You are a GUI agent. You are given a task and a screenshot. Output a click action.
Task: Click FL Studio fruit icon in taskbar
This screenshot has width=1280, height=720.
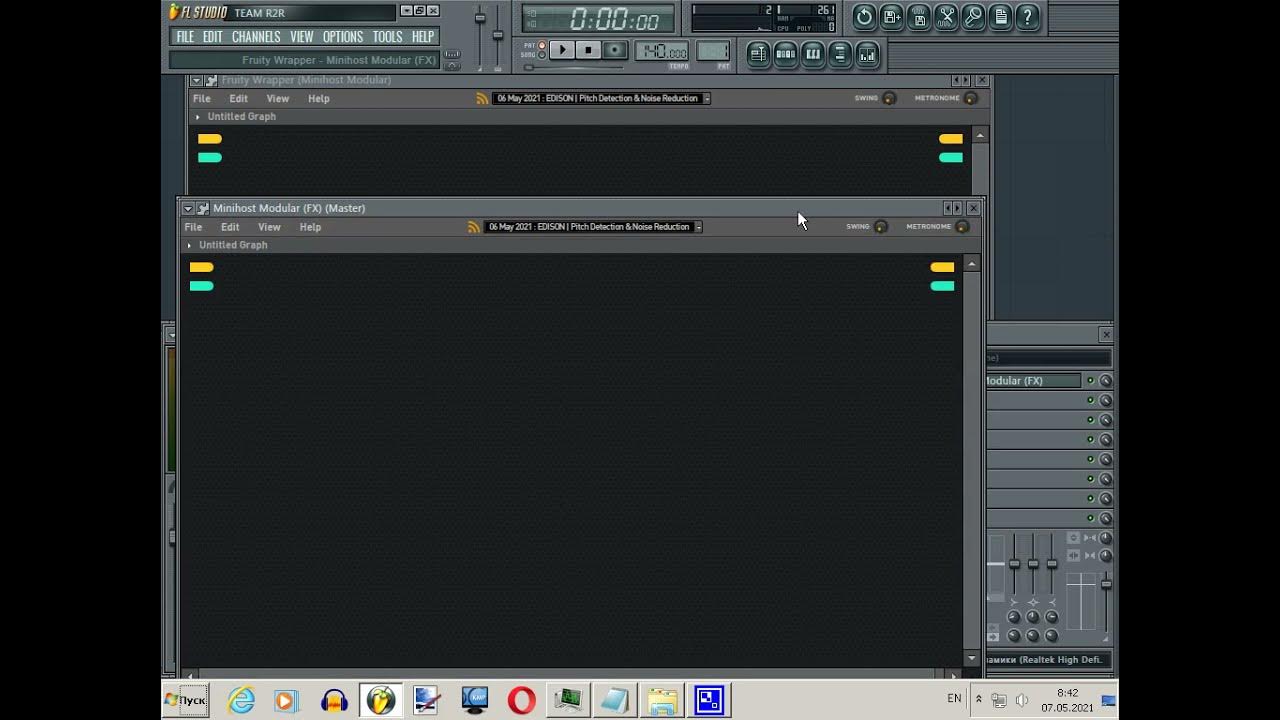pyautogui.click(x=380, y=700)
